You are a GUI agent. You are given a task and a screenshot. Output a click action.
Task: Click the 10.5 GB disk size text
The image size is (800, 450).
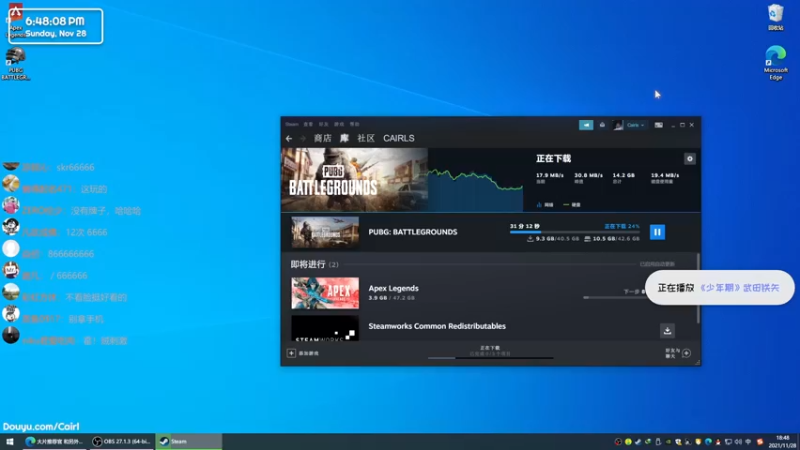coord(605,238)
